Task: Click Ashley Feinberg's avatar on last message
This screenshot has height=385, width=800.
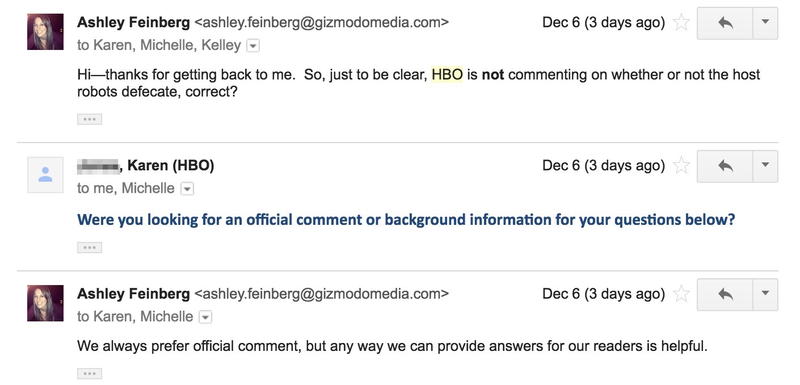Action: [45, 303]
